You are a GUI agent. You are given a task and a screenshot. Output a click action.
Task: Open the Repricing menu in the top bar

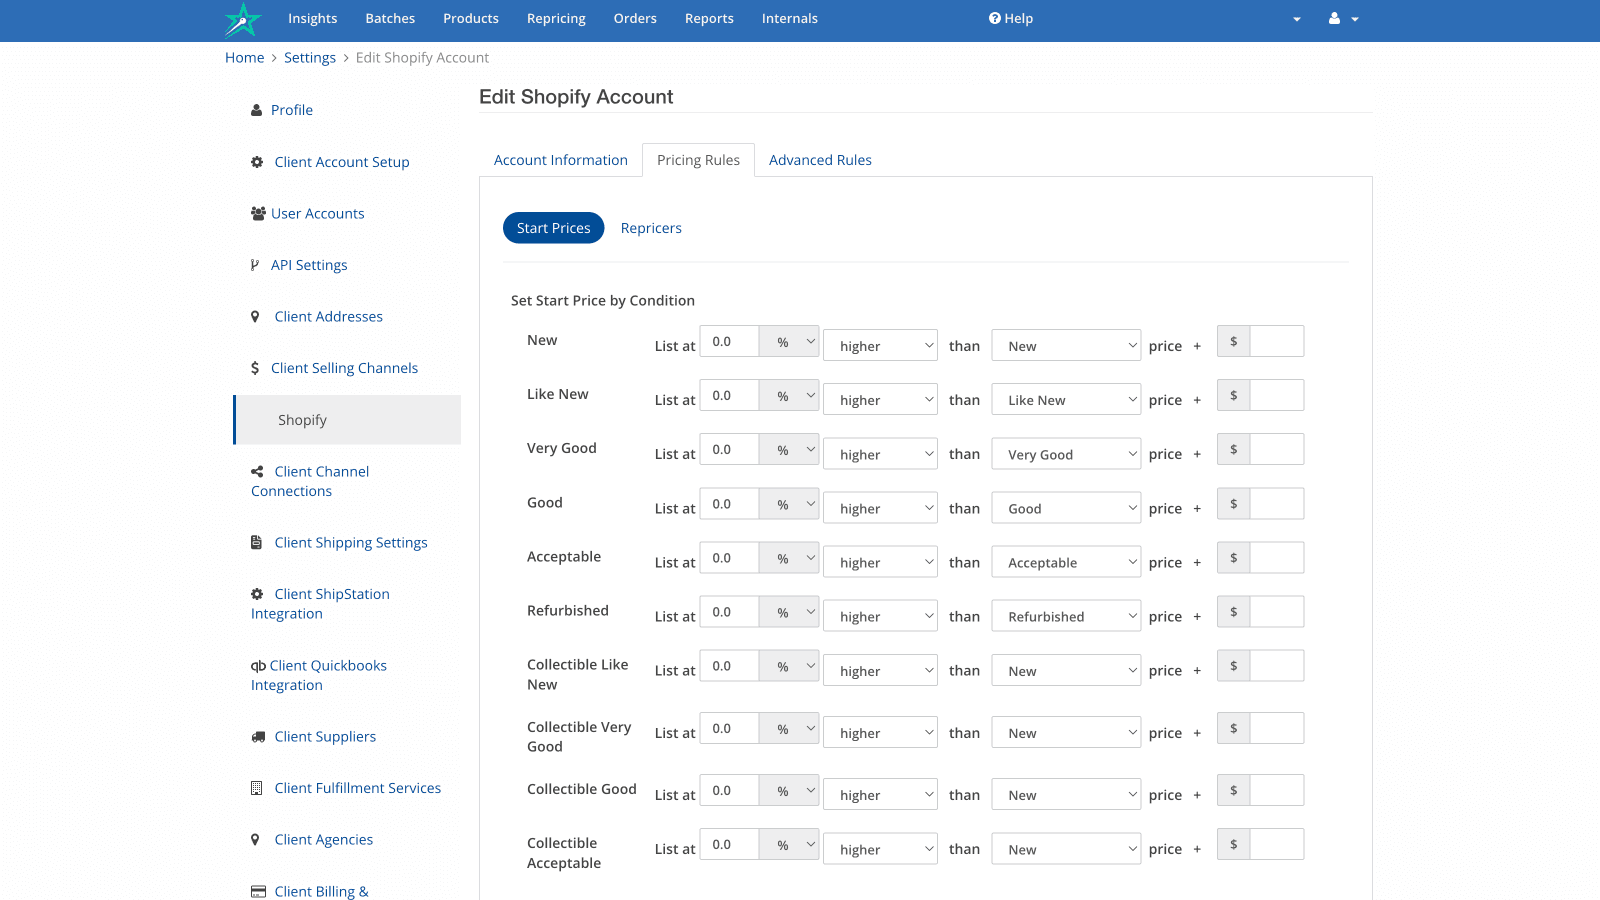pyautogui.click(x=556, y=19)
